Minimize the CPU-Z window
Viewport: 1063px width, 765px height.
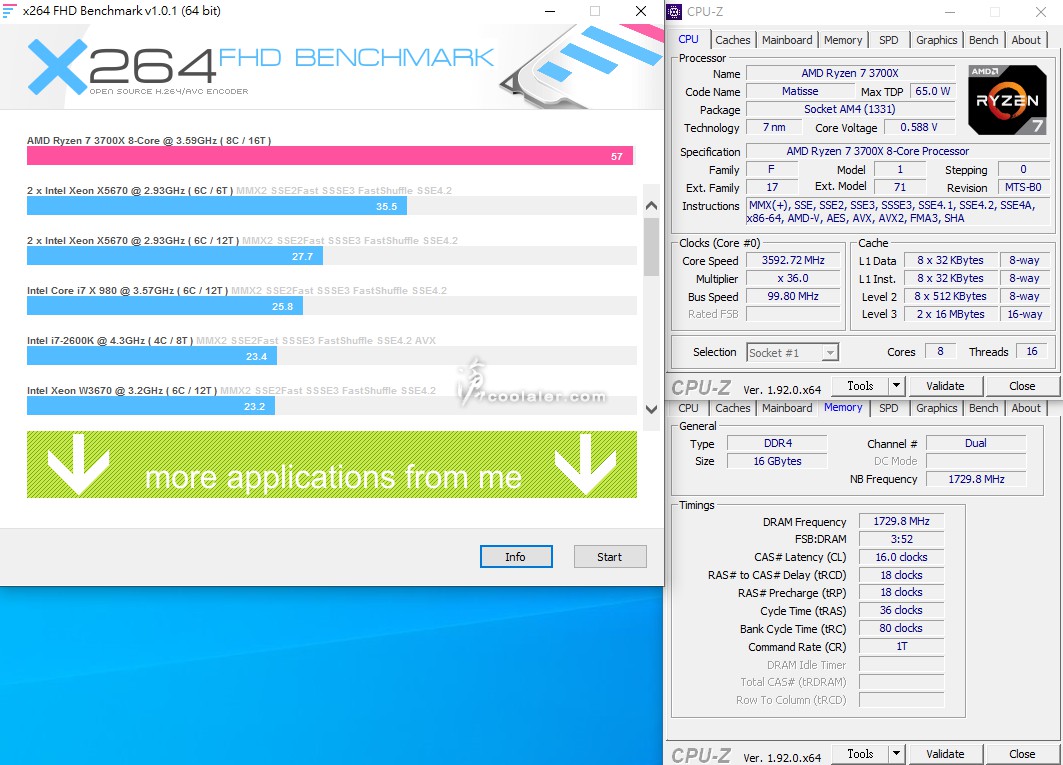[x=950, y=12]
